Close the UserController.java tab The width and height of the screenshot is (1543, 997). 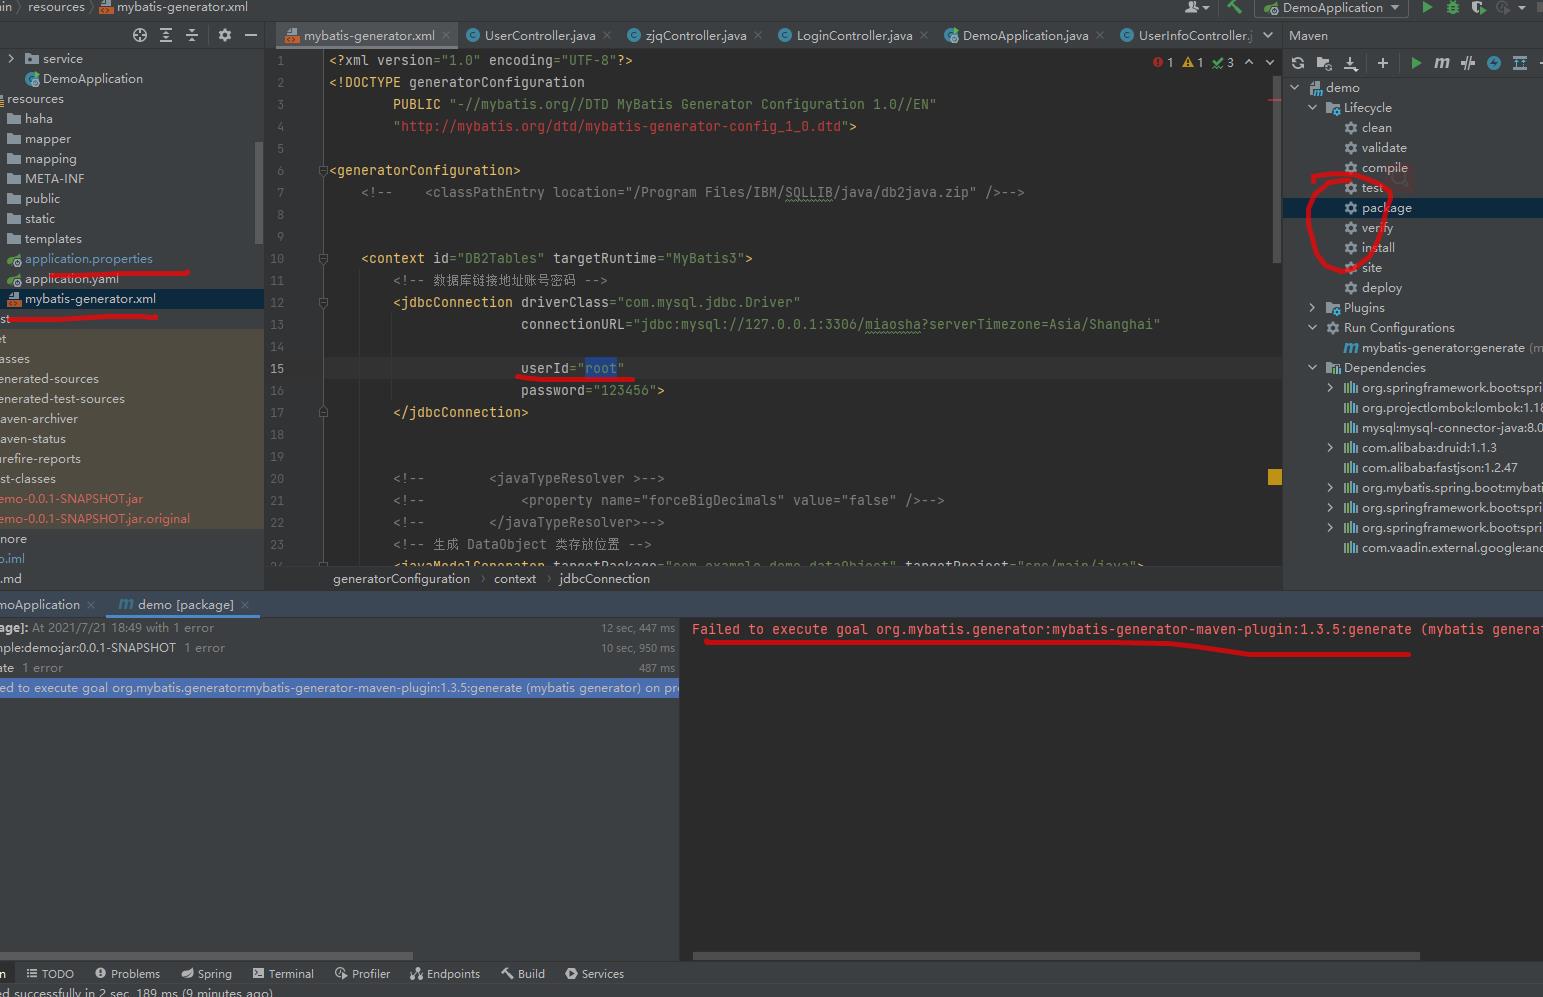tap(607, 35)
